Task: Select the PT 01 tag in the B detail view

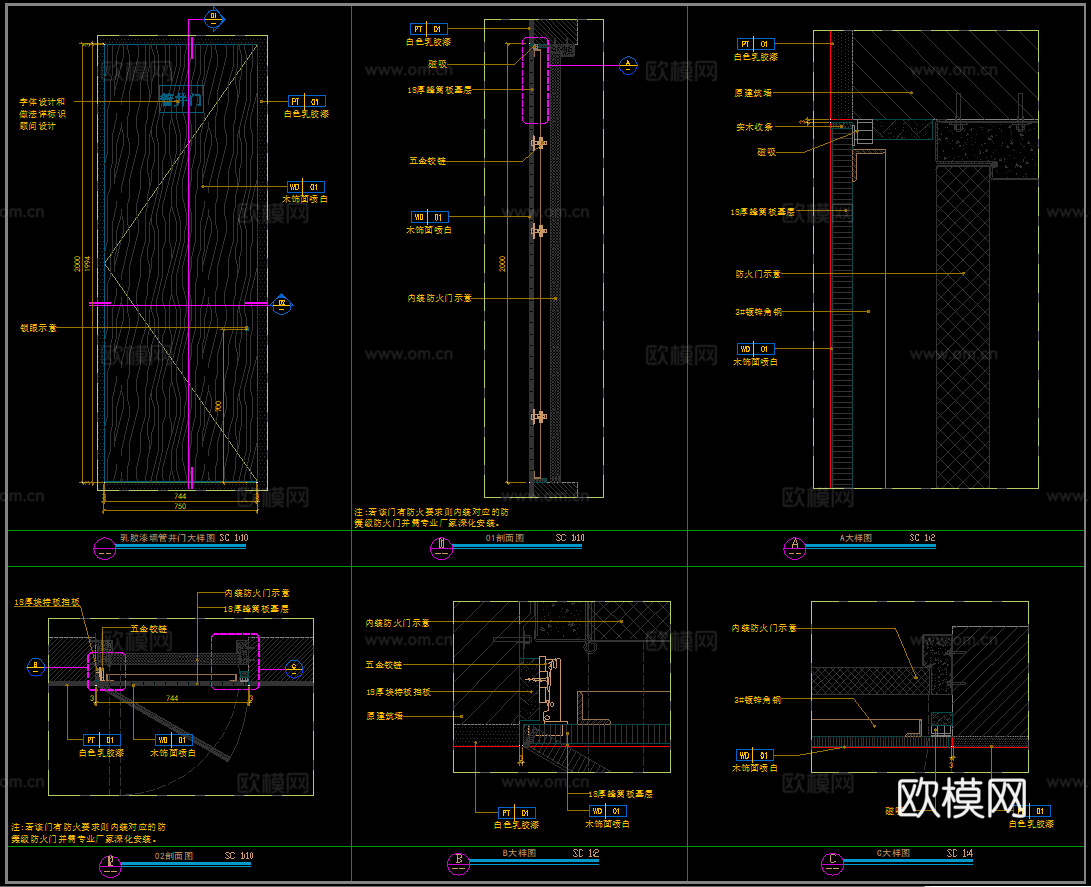Action: 517,813
